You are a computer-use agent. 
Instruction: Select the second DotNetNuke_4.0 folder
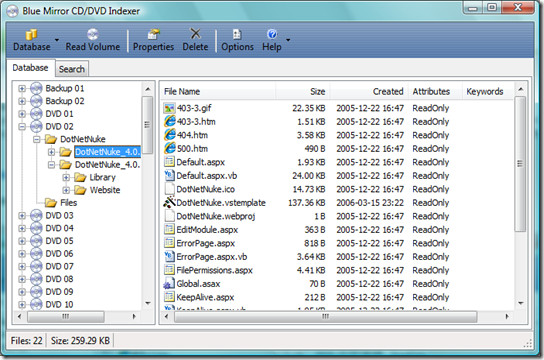pos(100,165)
